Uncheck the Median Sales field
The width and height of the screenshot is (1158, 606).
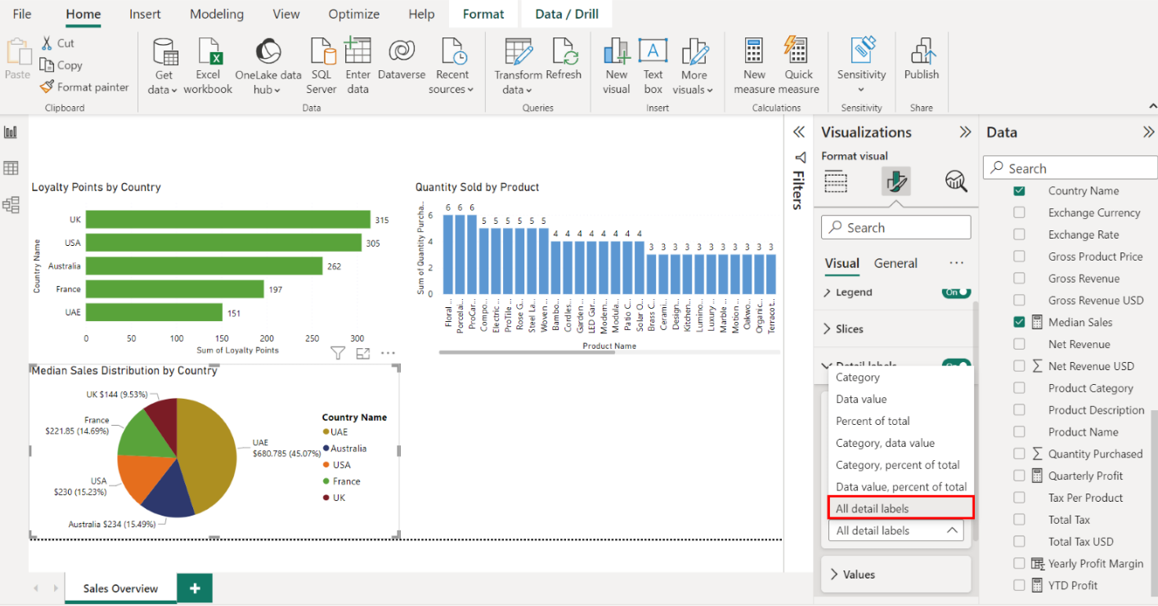pyautogui.click(x=1019, y=322)
